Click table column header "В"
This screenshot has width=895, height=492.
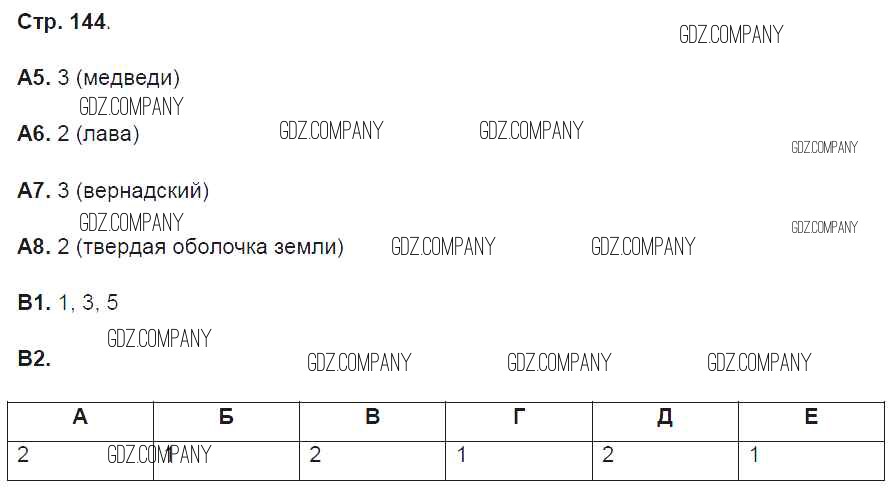(372, 418)
